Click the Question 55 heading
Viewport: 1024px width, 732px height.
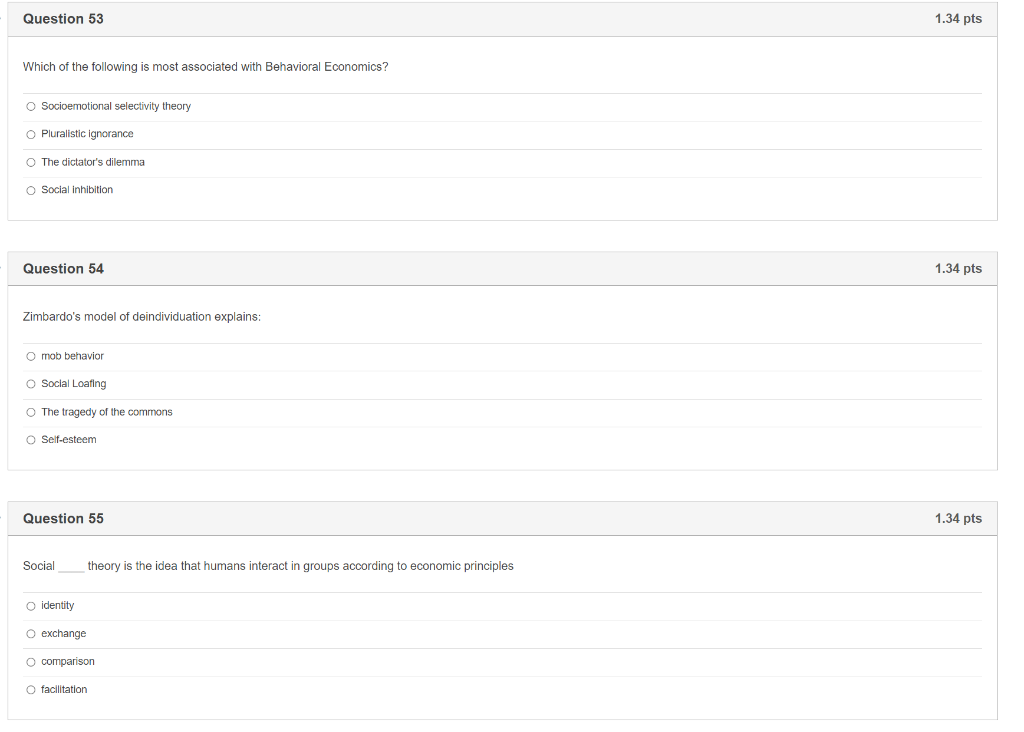[x=63, y=518]
